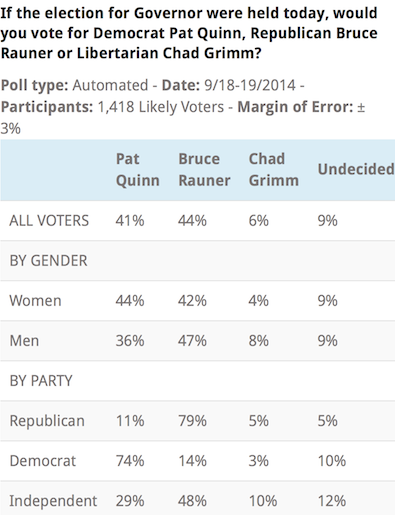395x515 pixels.
Task: Select the Men row label
Action: [24, 341]
